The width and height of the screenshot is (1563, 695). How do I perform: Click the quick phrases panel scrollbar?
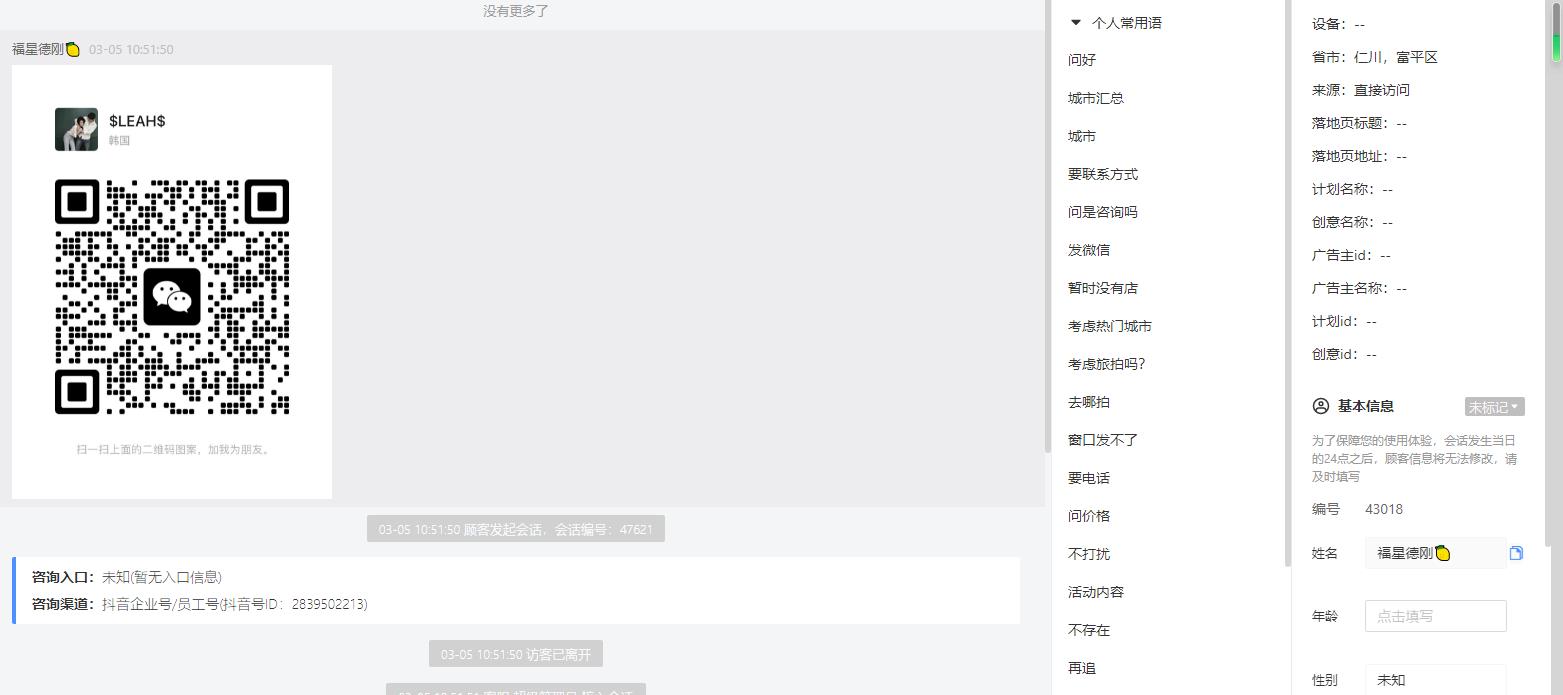[1287, 285]
